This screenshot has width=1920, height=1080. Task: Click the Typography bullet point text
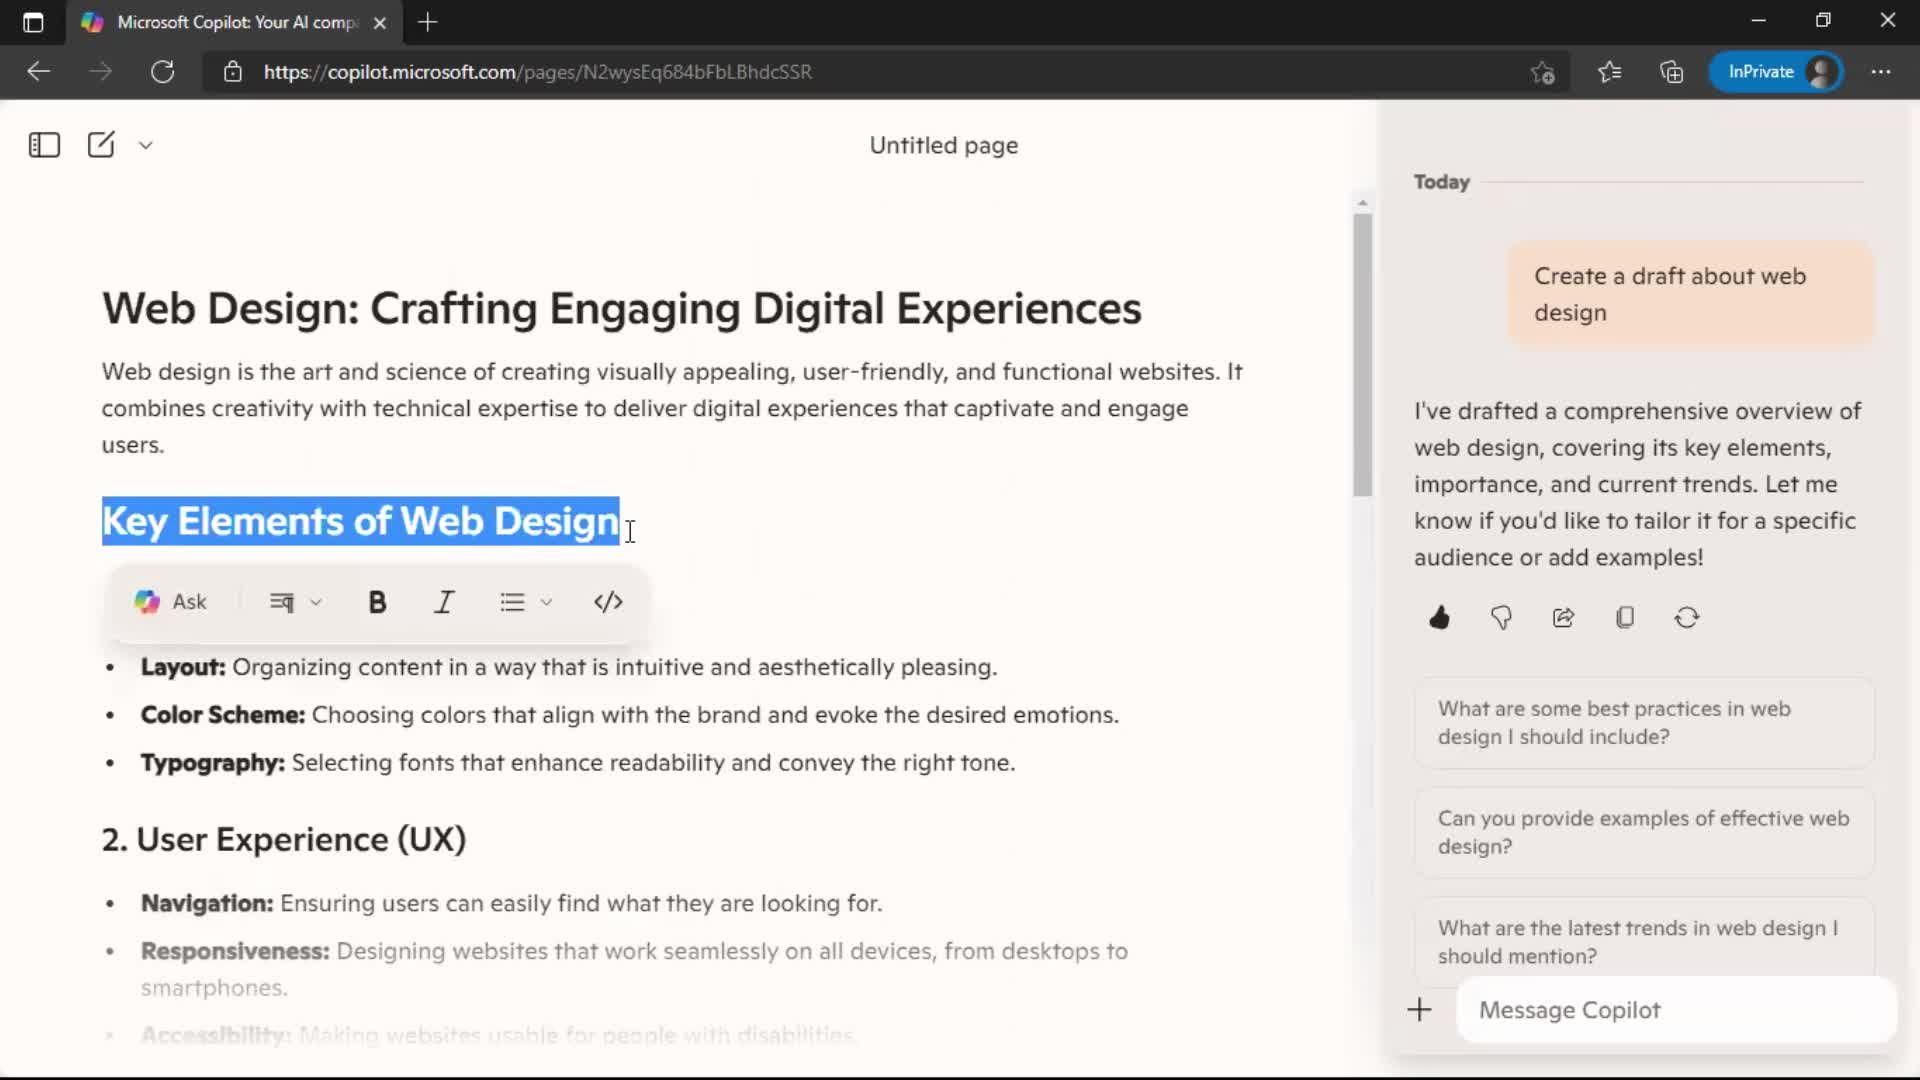coord(578,763)
